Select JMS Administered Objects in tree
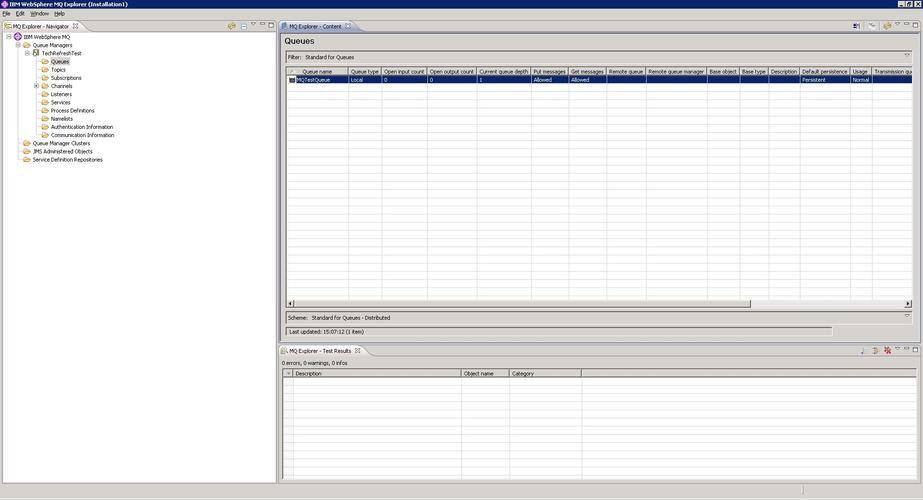Viewport: 923px width, 500px height. point(62,151)
